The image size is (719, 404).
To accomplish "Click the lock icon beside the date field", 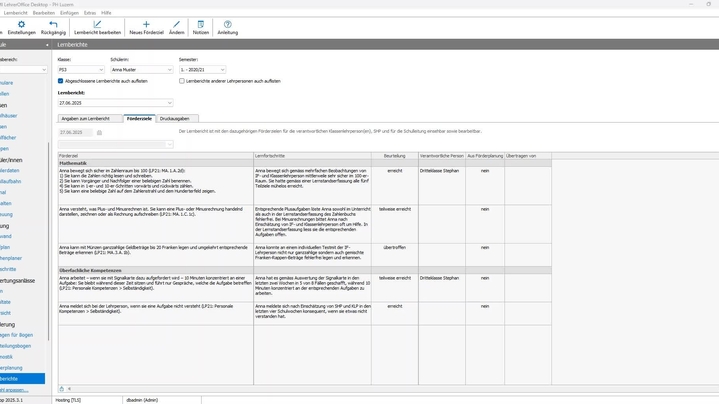I will tap(99, 133).
